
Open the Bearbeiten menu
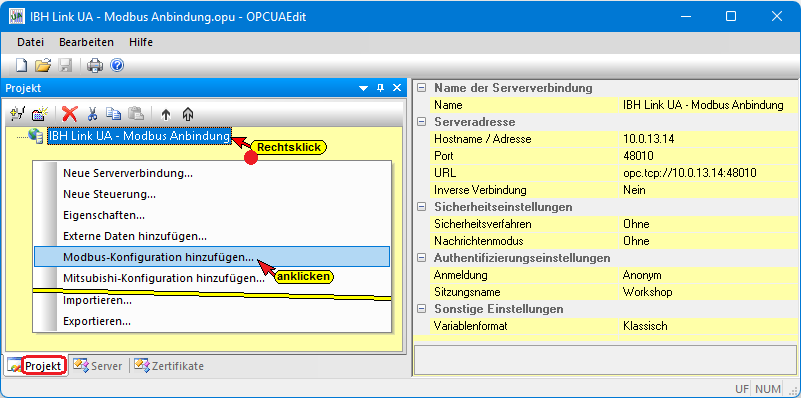tap(86, 42)
